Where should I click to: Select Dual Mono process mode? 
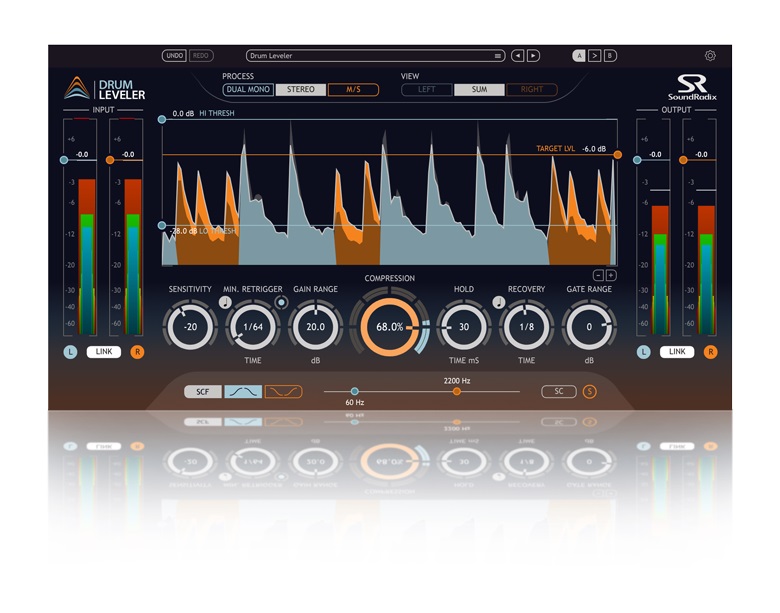coord(248,90)
